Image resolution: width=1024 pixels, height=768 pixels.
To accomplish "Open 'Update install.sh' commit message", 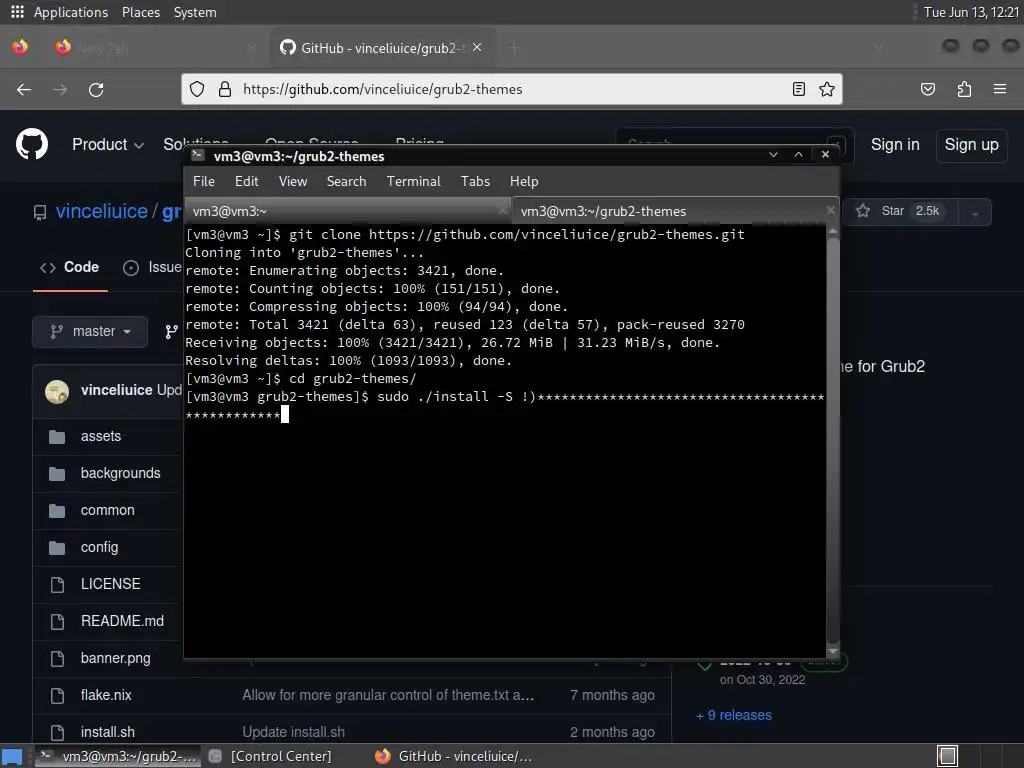I will [294, 732].
